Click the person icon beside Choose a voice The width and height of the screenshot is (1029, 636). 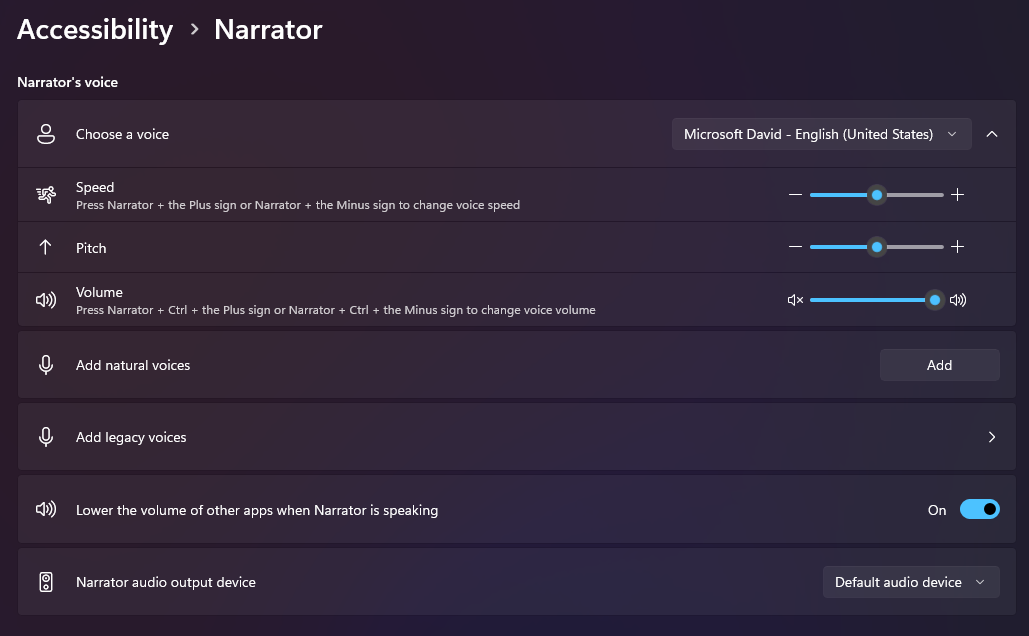tap(46, 134)
